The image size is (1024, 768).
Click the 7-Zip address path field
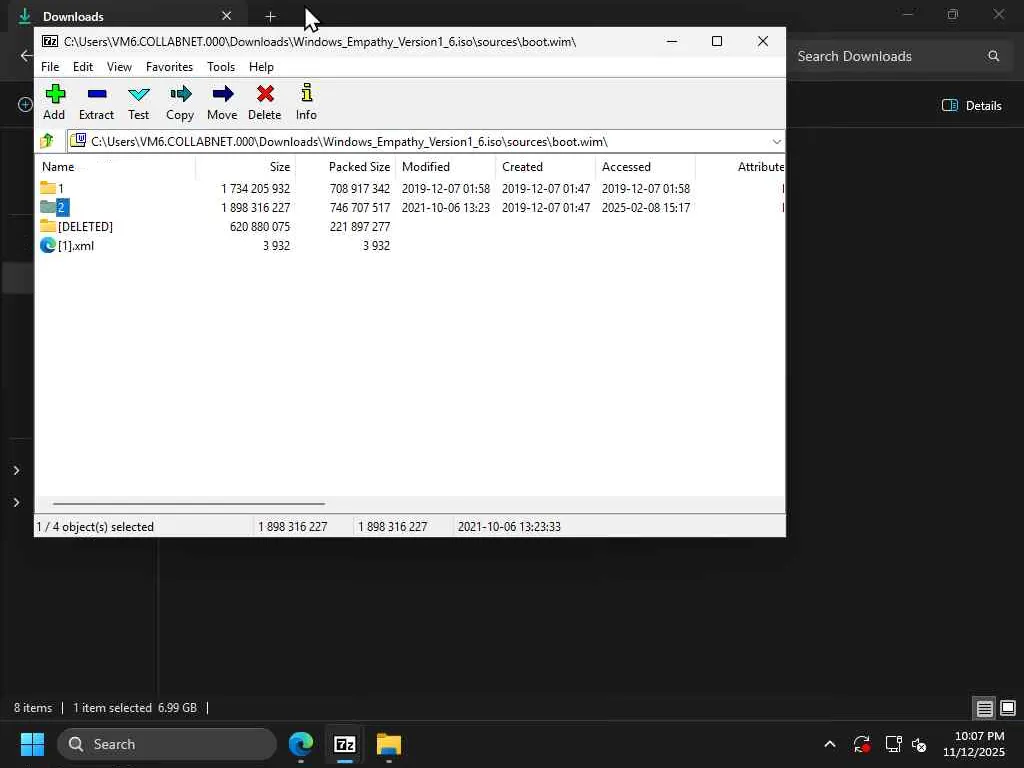tap(425, 142)
